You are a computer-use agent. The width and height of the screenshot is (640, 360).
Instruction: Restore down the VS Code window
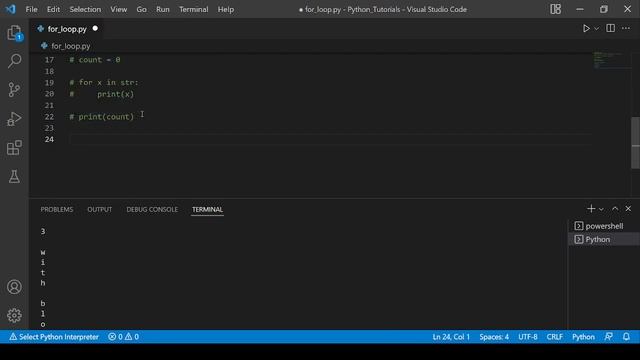[604, 9]
